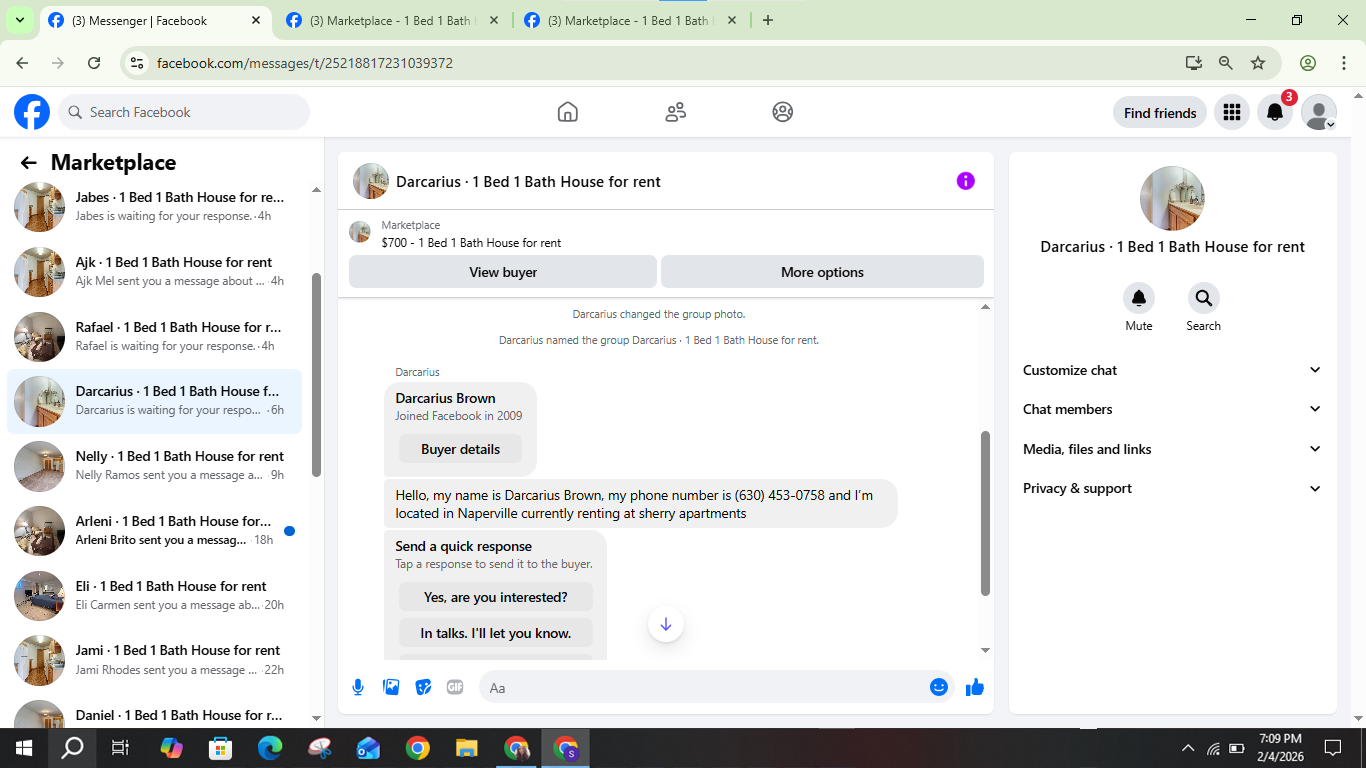Screen dimensions: 1366x768
Task: Click the chat messages scrollbar
Action: click(x=985, y=513)
